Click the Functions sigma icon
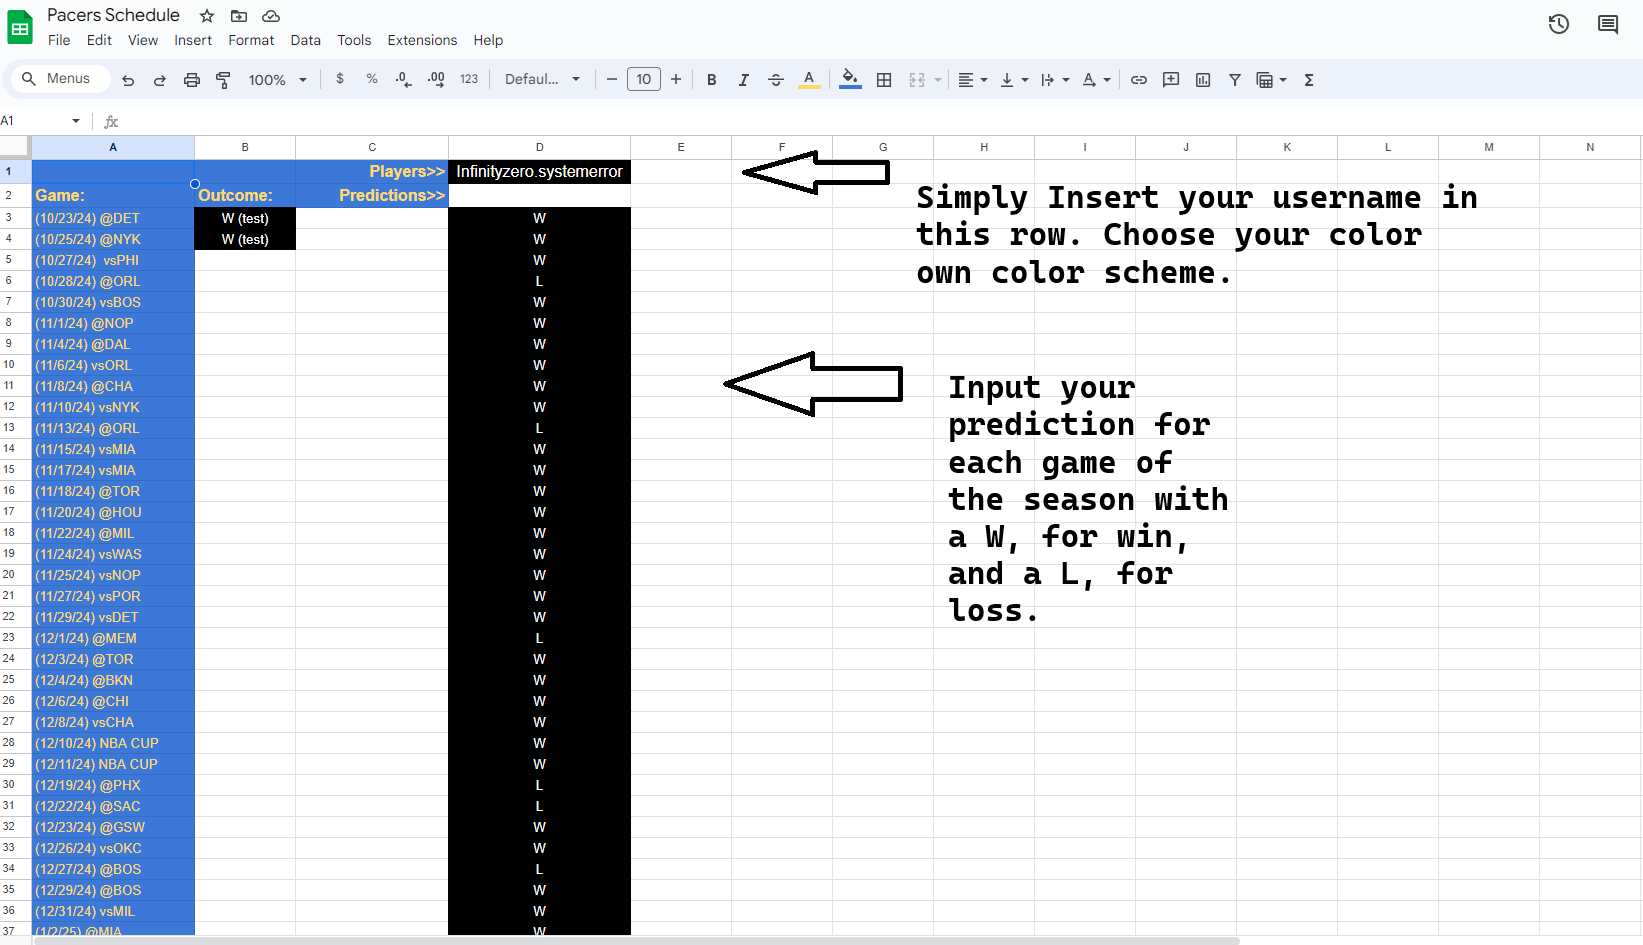Image resolution: width=1643 pixels, height=945 pixels. pos(1309,80)
